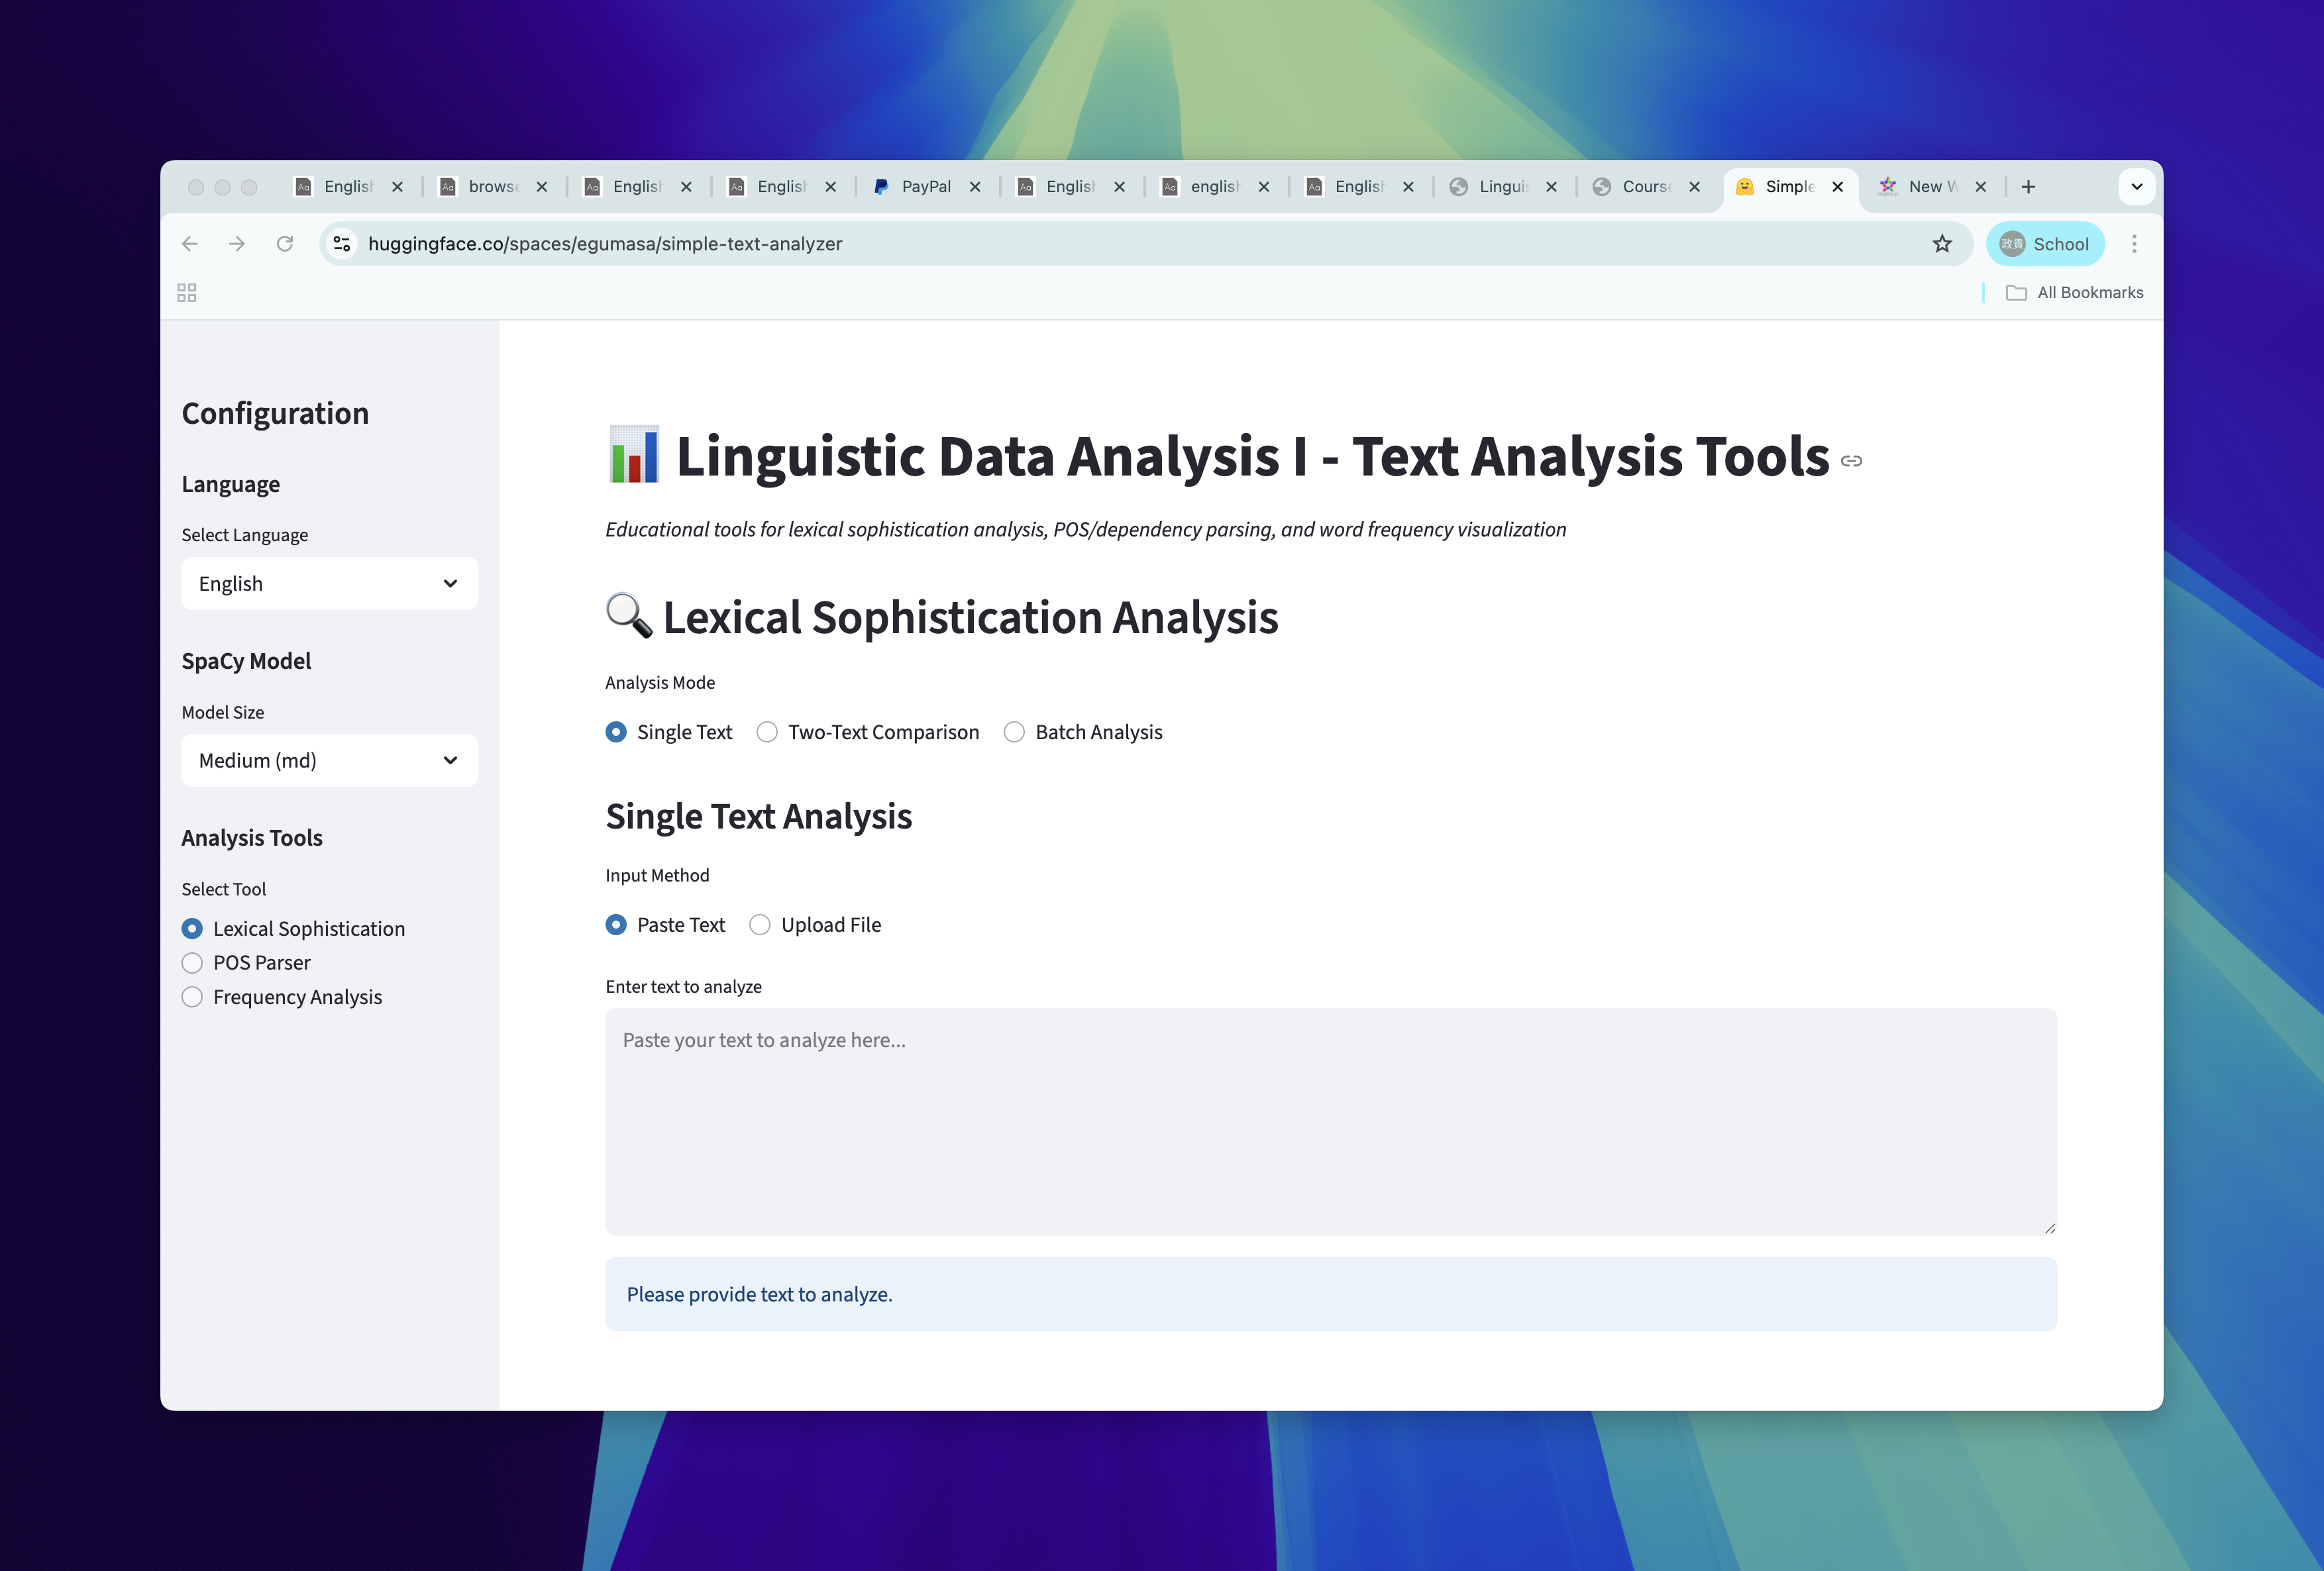Screen dimensions: 2324x1571
Task: Click the forward navigation arrow
Action: pos(237,243)
